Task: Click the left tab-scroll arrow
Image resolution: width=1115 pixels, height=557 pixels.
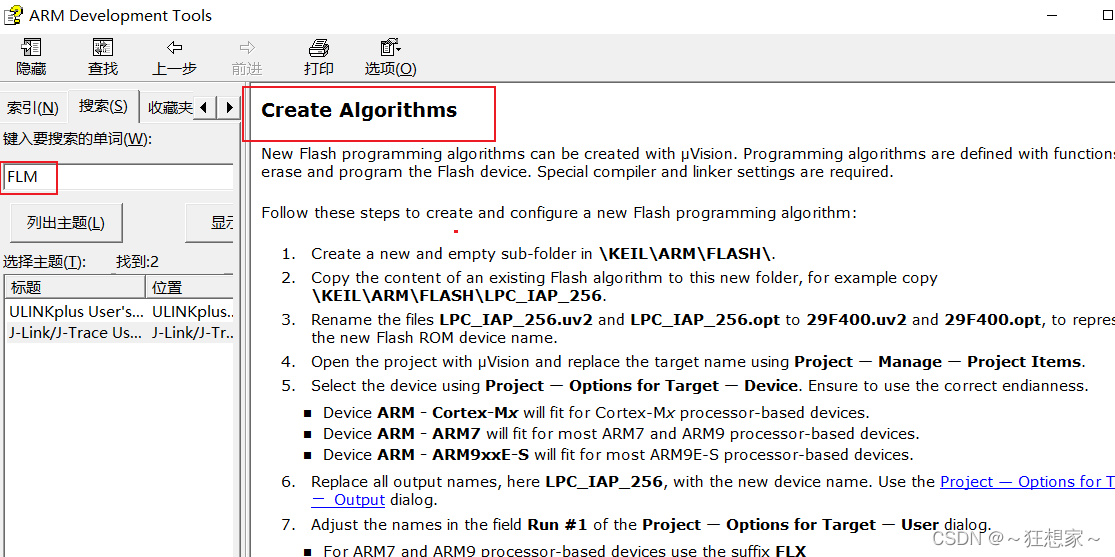Action: pos(204,107)
